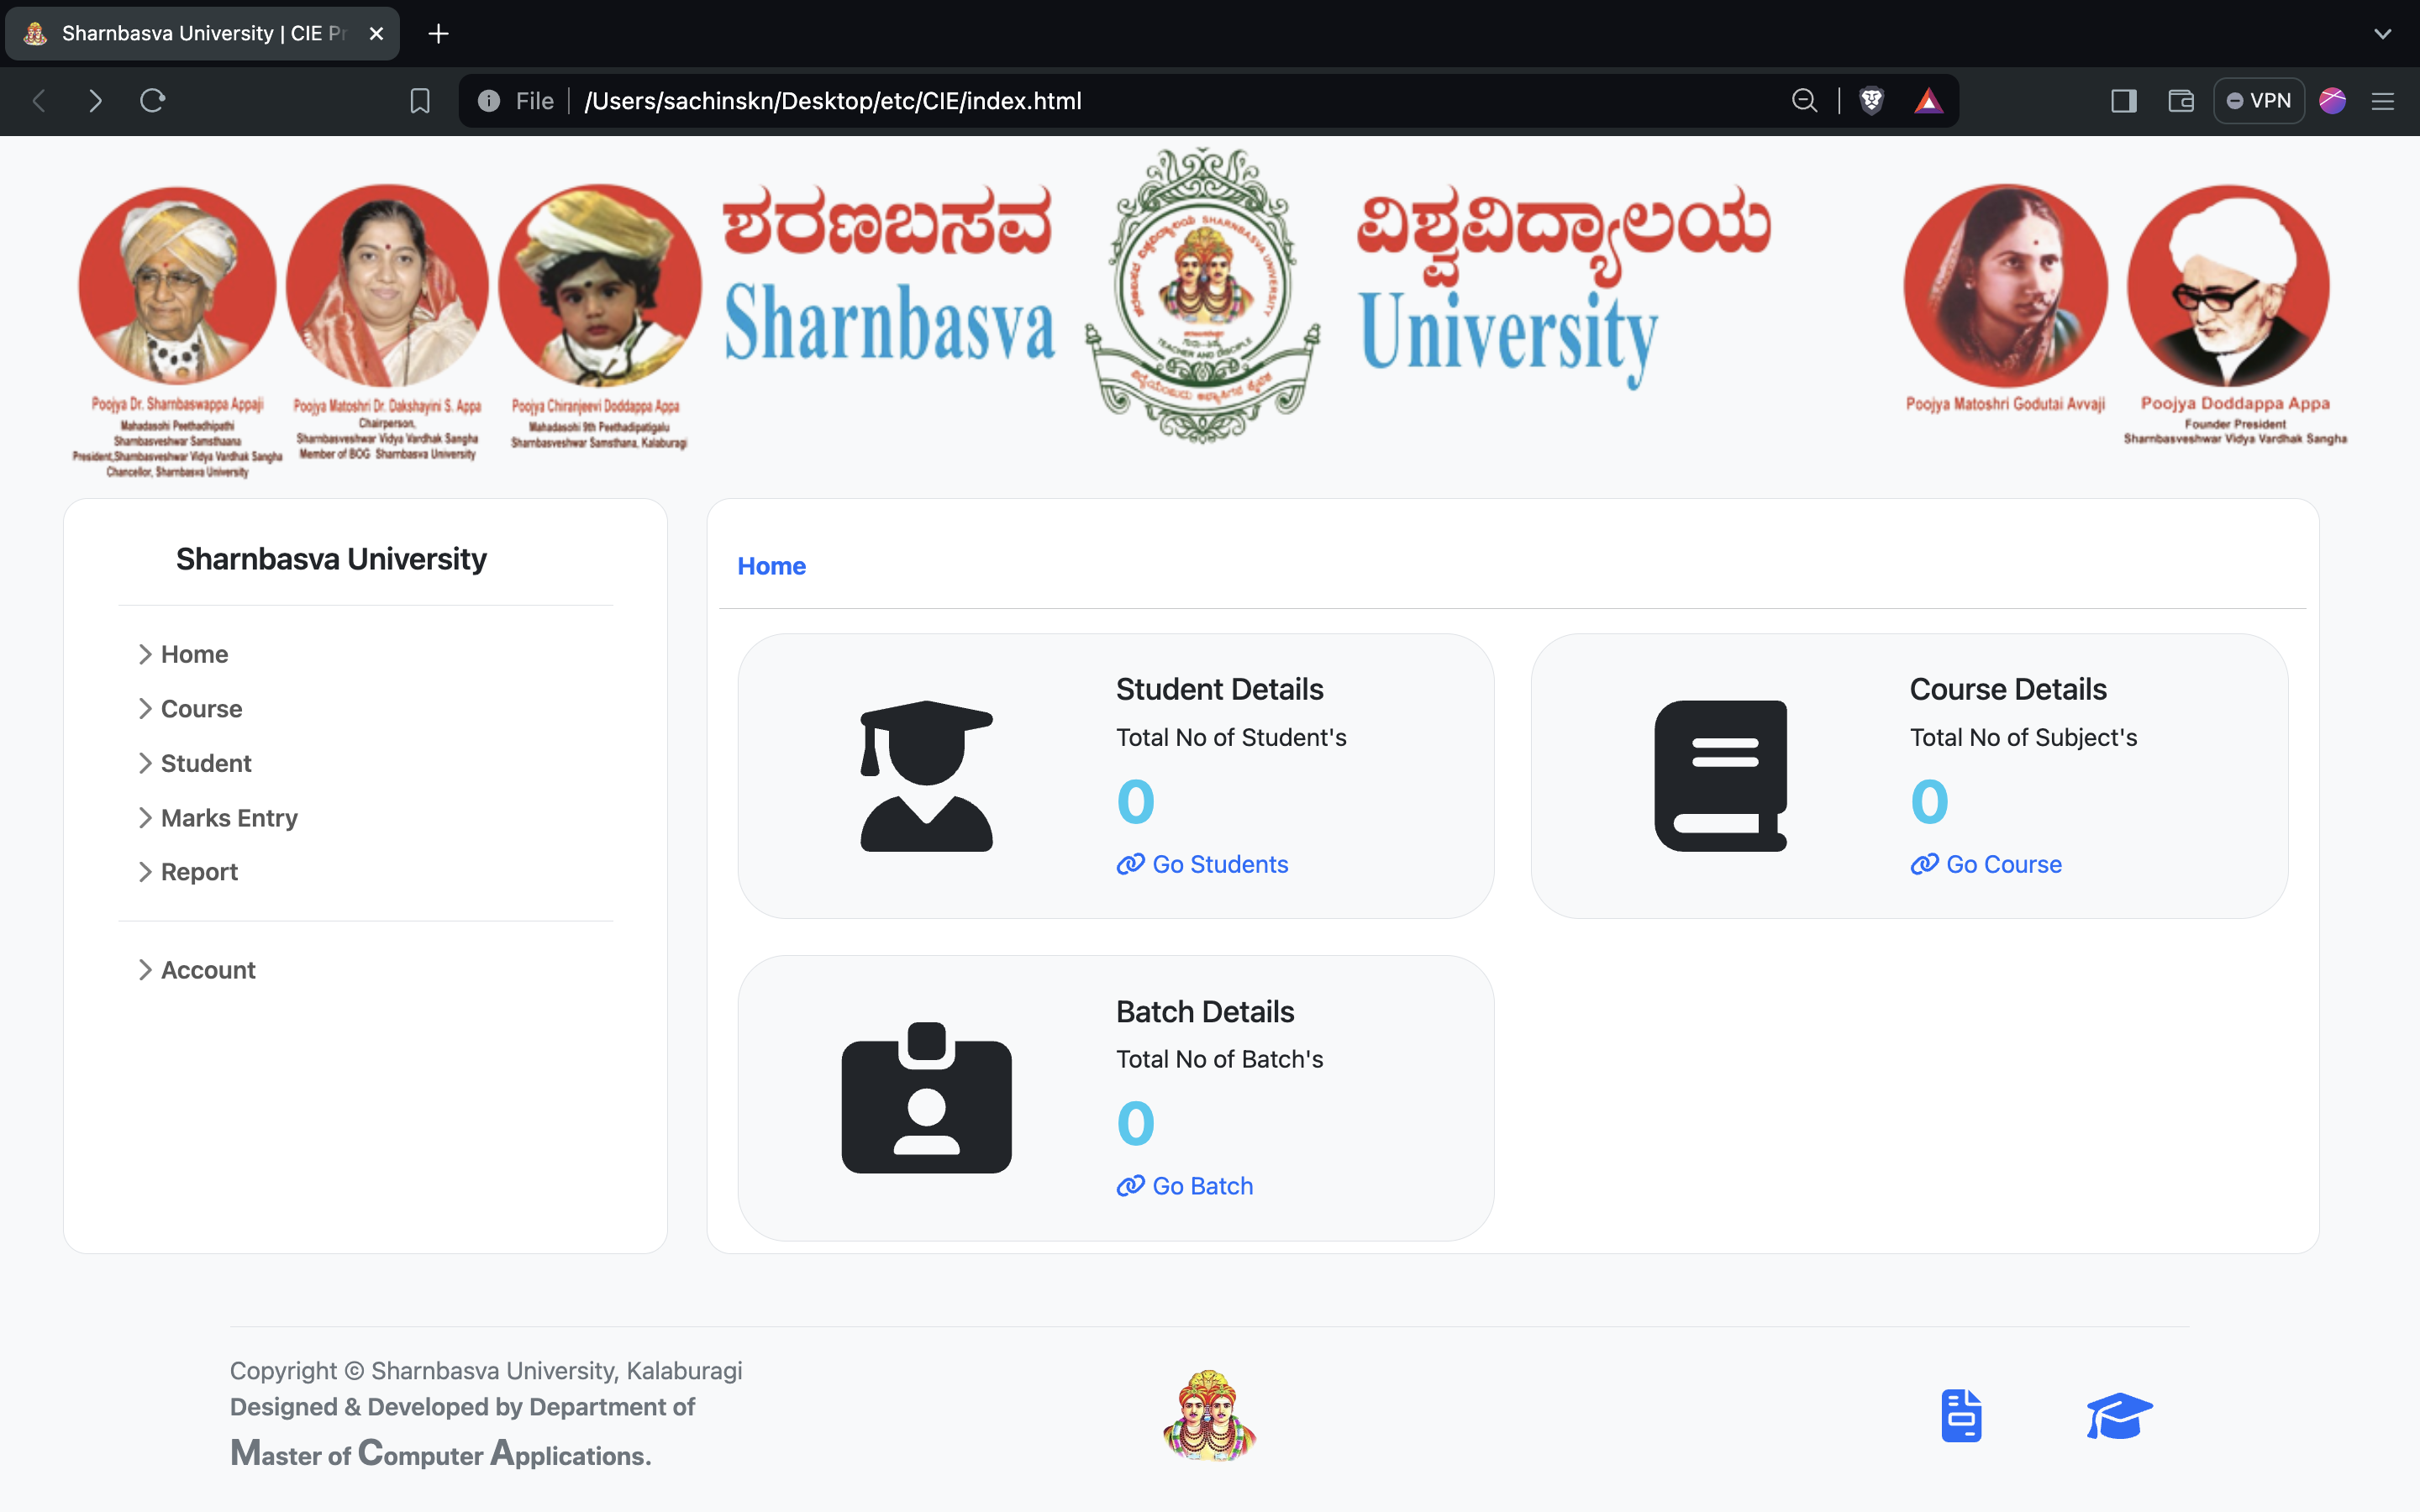Screen dimensions: 2420x1512
Task: Click Total No of Batch's label
Action: pos(1219,1060)
